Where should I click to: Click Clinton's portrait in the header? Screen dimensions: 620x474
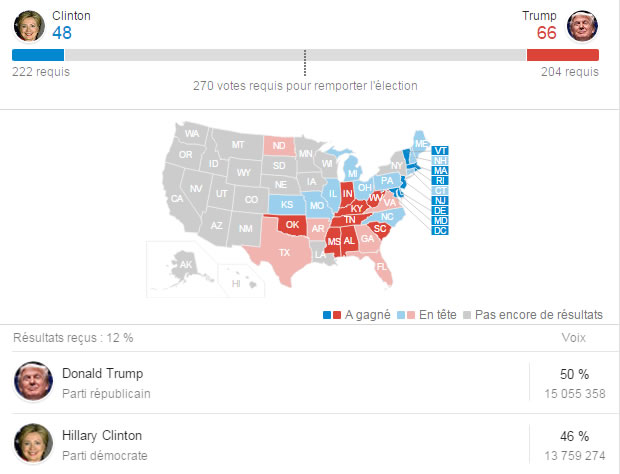pos(29,26)
